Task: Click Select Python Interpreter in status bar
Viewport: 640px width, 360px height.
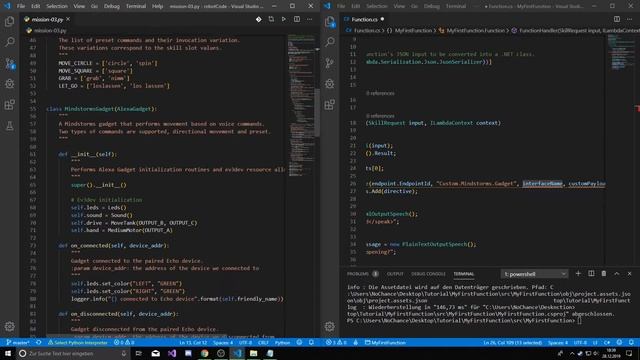Action: pyautogui.click(x=78, y=342)
